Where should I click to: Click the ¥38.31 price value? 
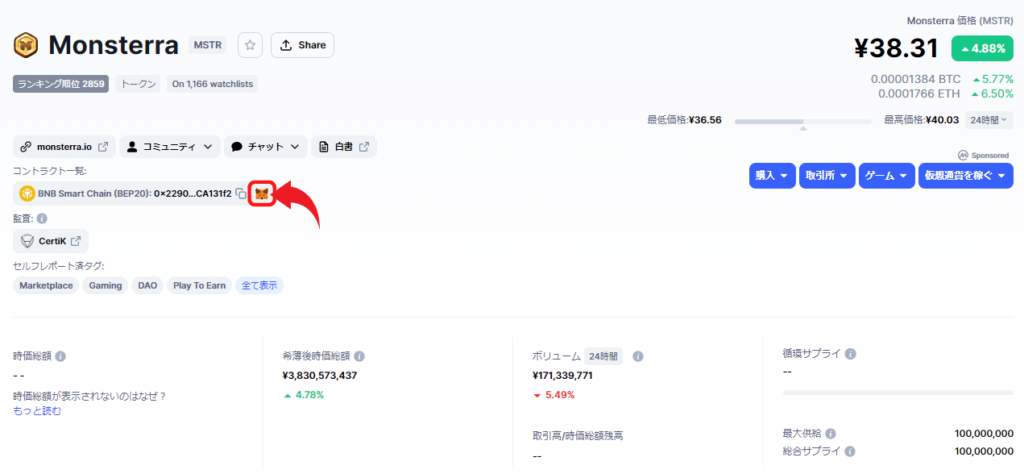896,48
